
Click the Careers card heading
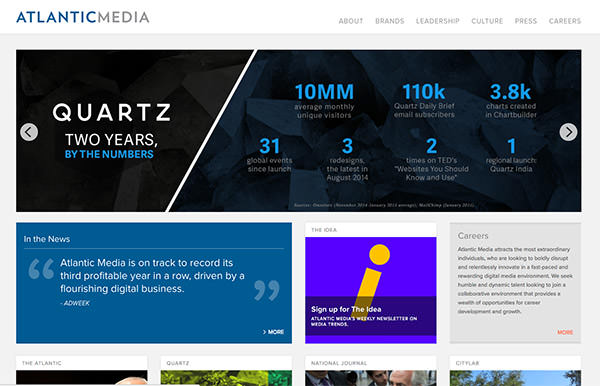pos(473,236)
